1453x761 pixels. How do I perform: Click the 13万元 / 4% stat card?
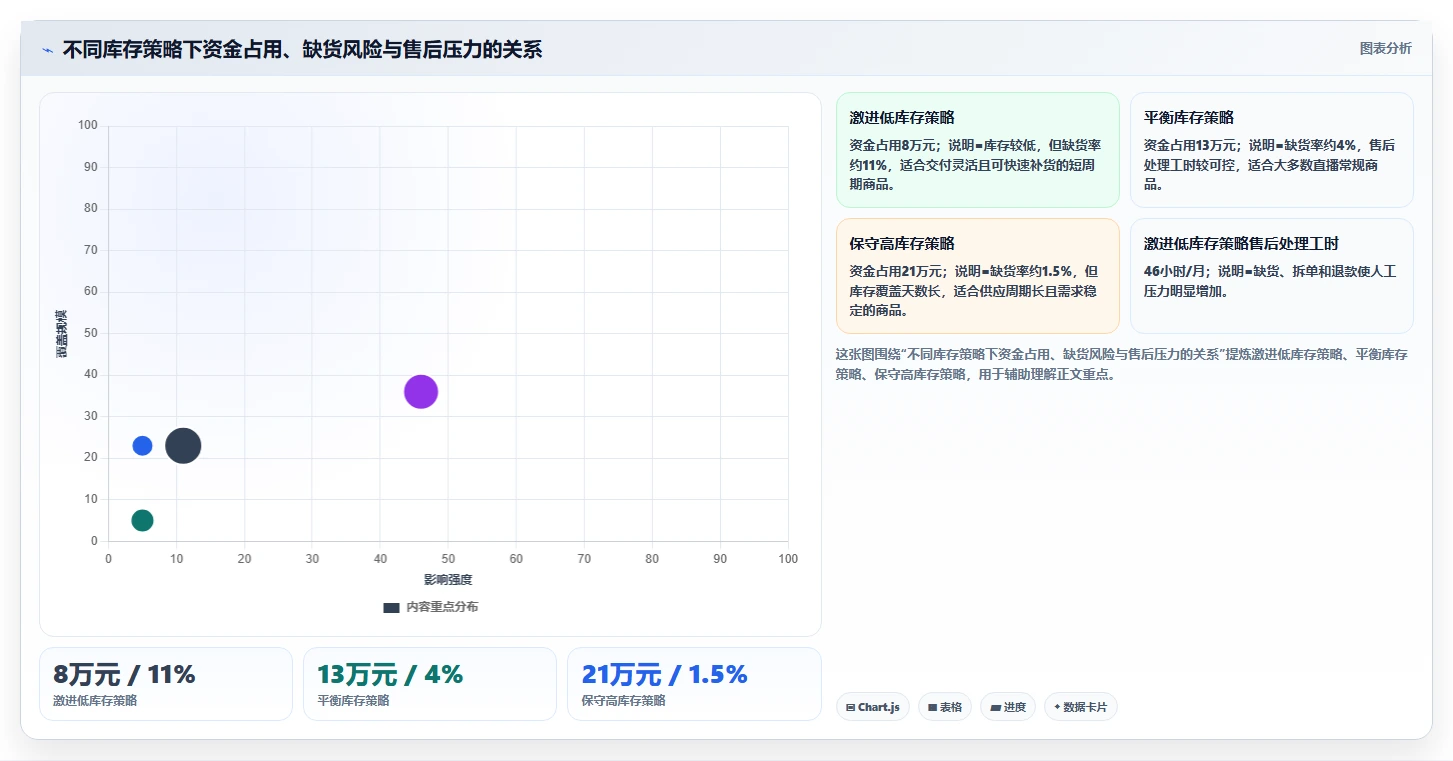click(430, 684)
